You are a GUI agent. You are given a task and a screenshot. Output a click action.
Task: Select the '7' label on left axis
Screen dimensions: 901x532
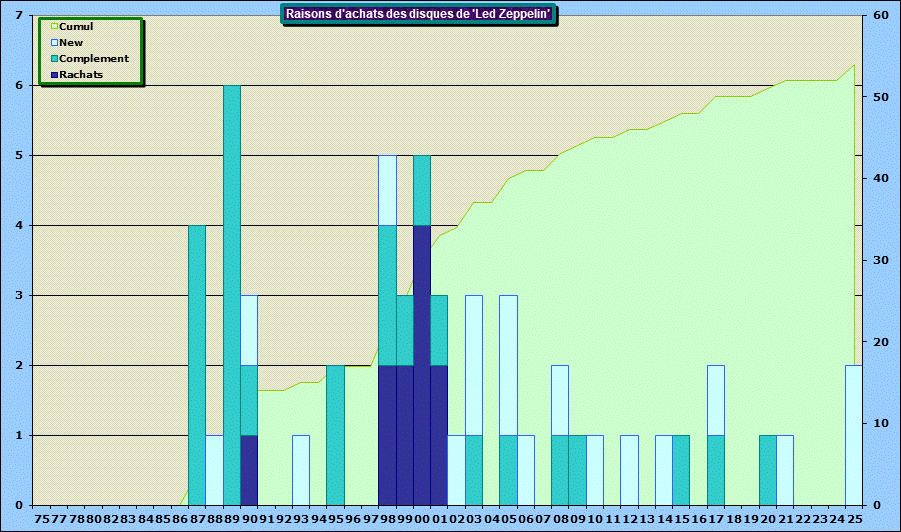[x=19, y=15]
